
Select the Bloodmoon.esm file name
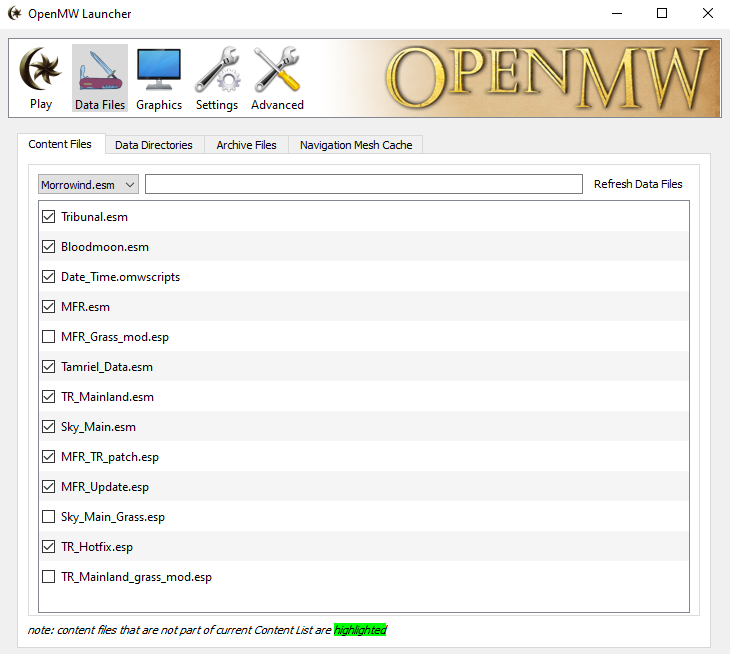105,247
